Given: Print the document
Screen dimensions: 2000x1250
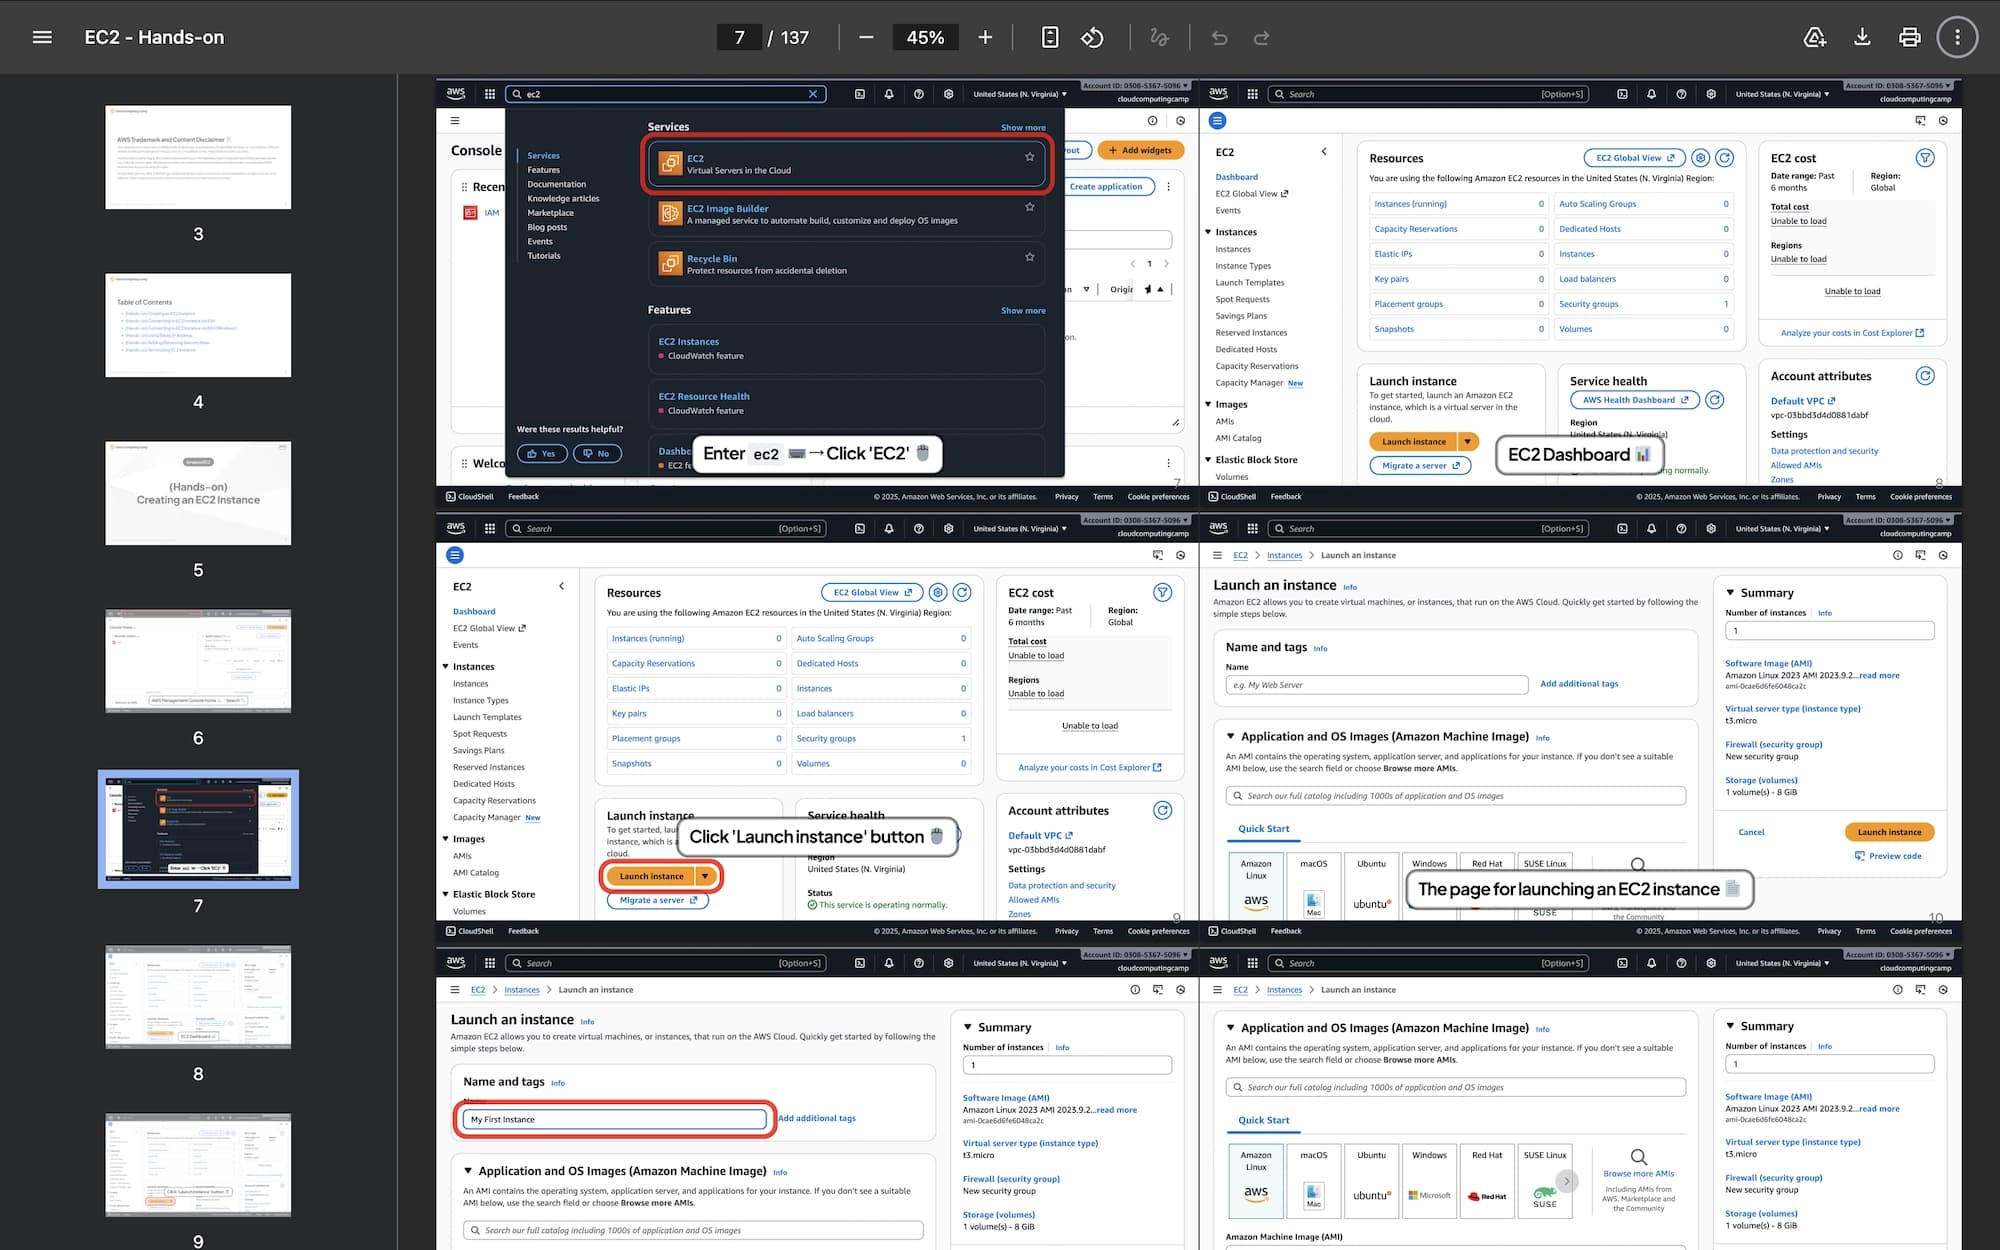Looking at the screenshot, I should (1909, 37).
